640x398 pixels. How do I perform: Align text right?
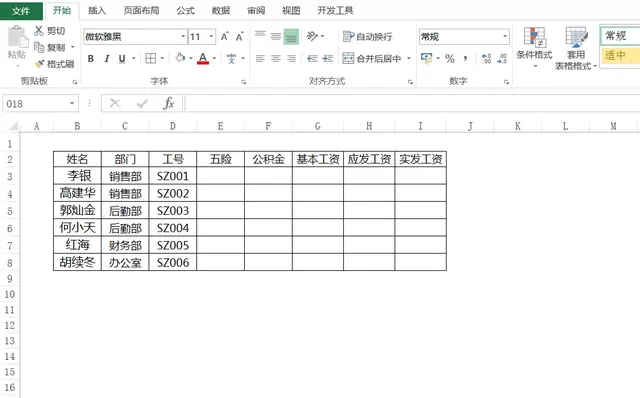(x=291, y=59)
